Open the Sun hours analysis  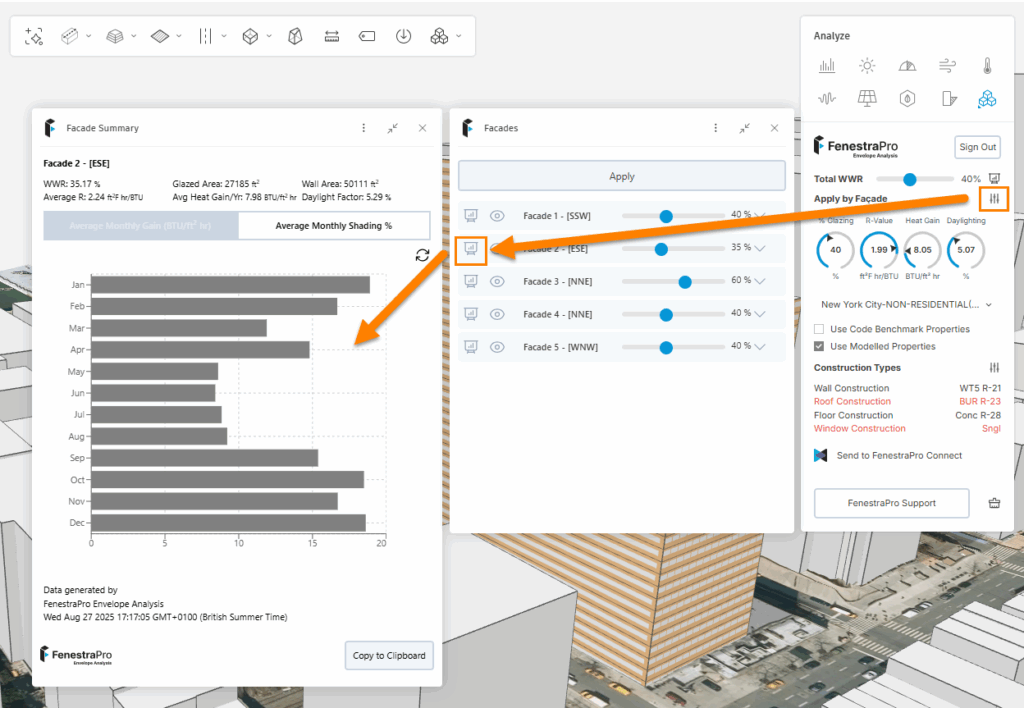[867, 65]
